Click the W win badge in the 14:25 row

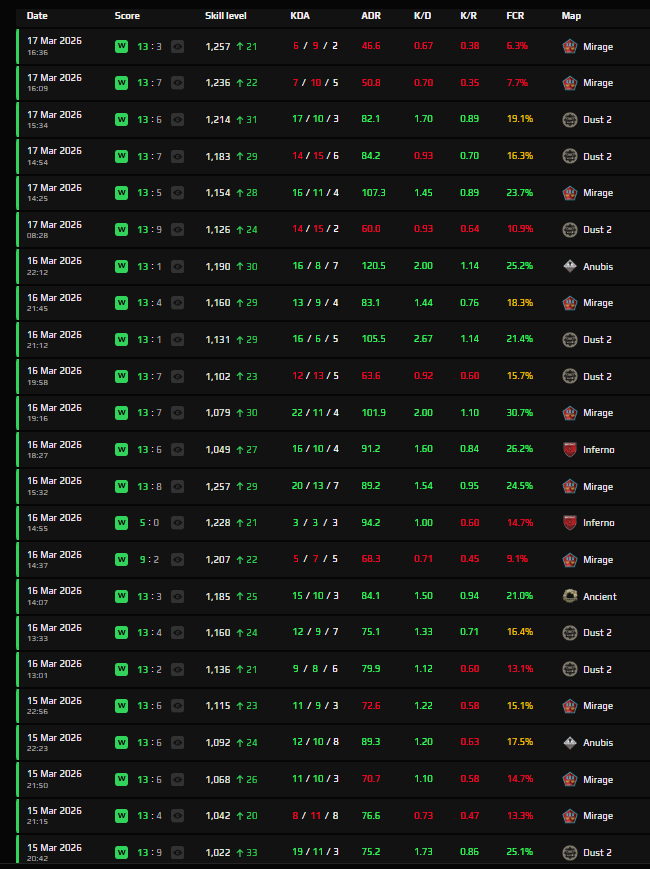[x=121, y=193]
